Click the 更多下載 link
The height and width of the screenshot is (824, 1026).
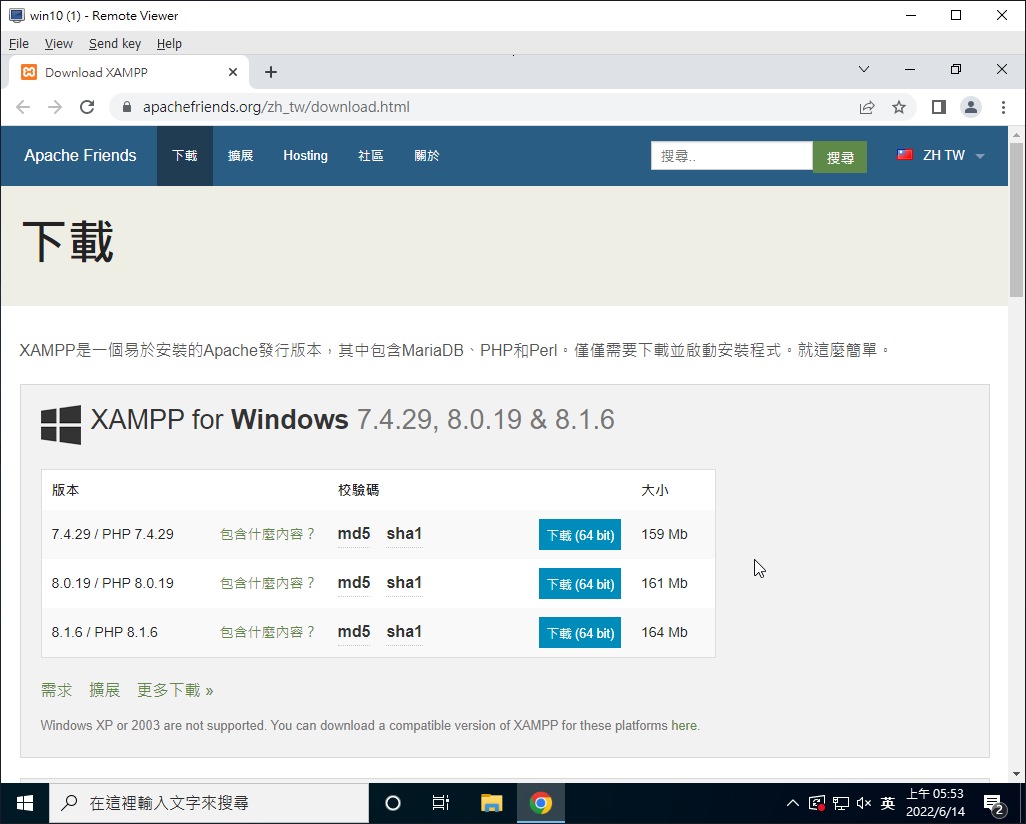[x=175, y=690]
